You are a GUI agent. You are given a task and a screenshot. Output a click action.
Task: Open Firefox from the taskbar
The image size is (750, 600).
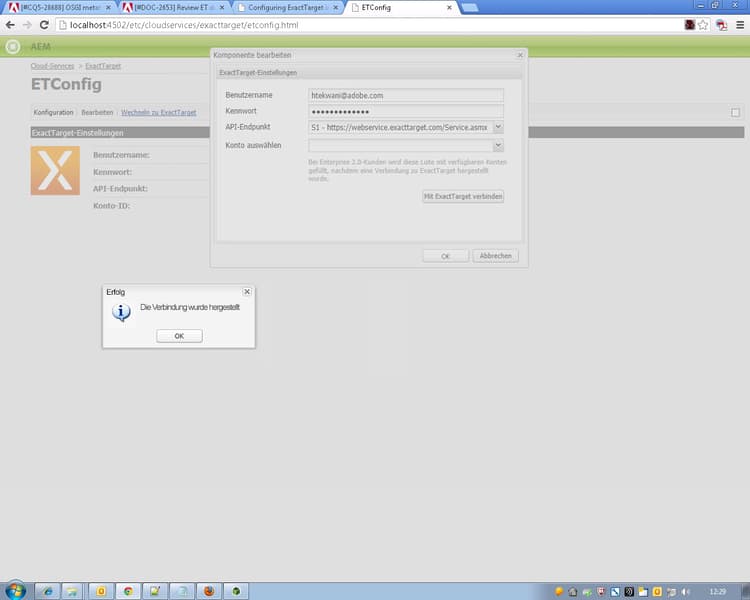tap(209, 591)
